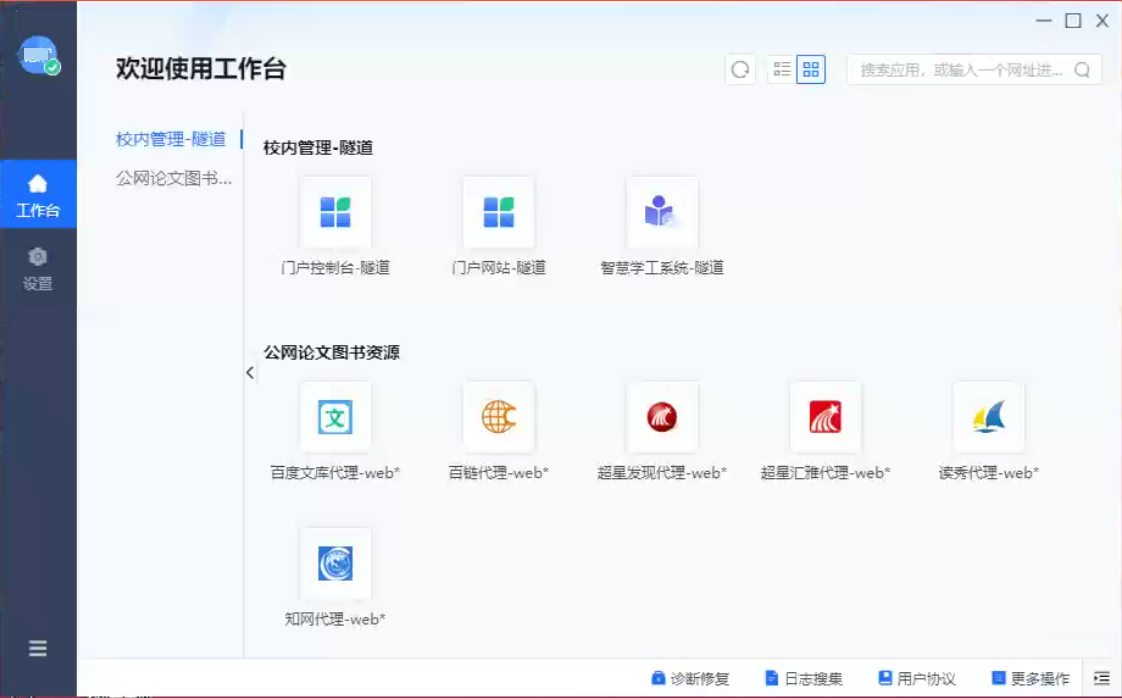
Task: Launch 超星汇雅代理-web app
Action: [x=825, y=417]
